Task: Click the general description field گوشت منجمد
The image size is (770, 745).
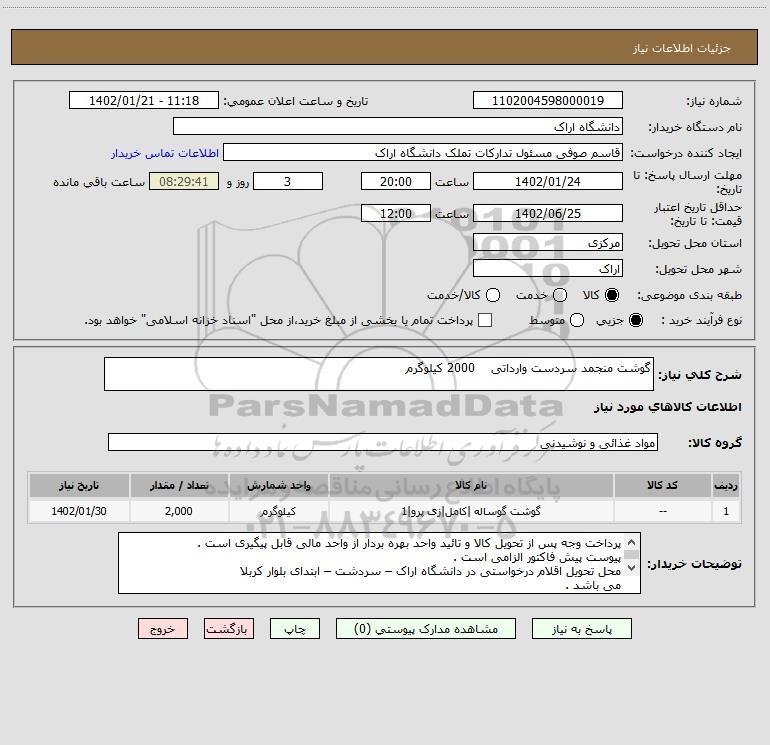Action: (x=379, y=374)
